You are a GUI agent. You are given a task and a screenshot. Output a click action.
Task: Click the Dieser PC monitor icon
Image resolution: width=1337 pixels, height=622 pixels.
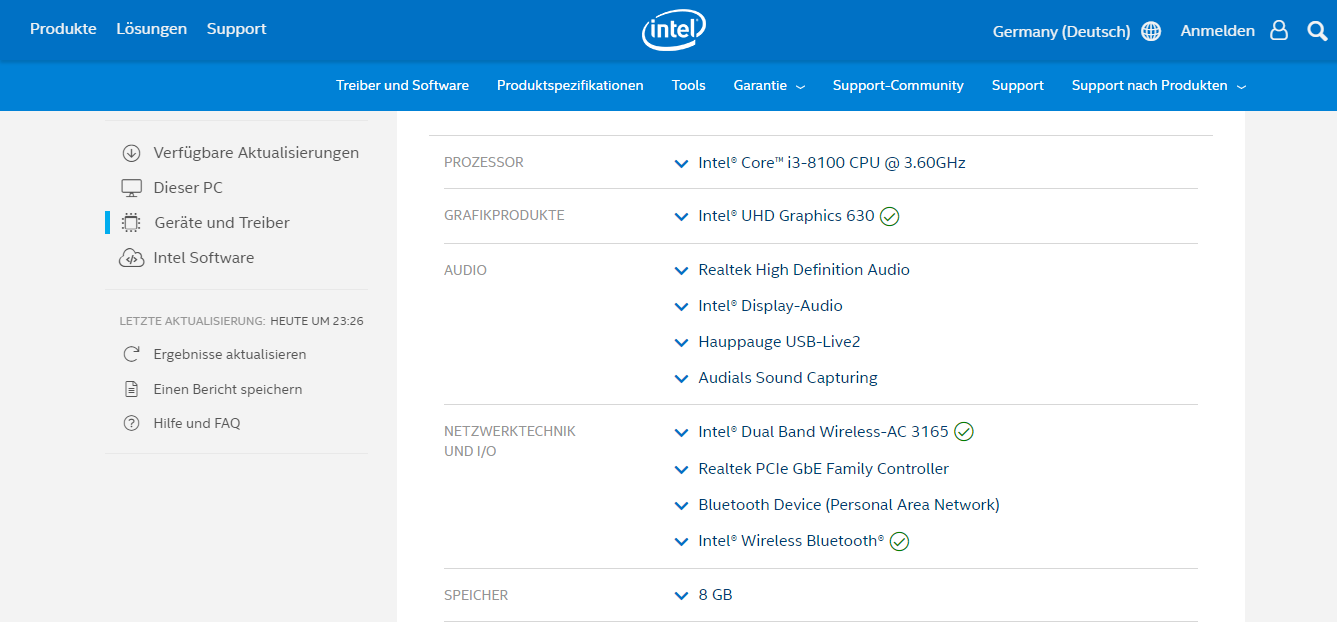131,188
